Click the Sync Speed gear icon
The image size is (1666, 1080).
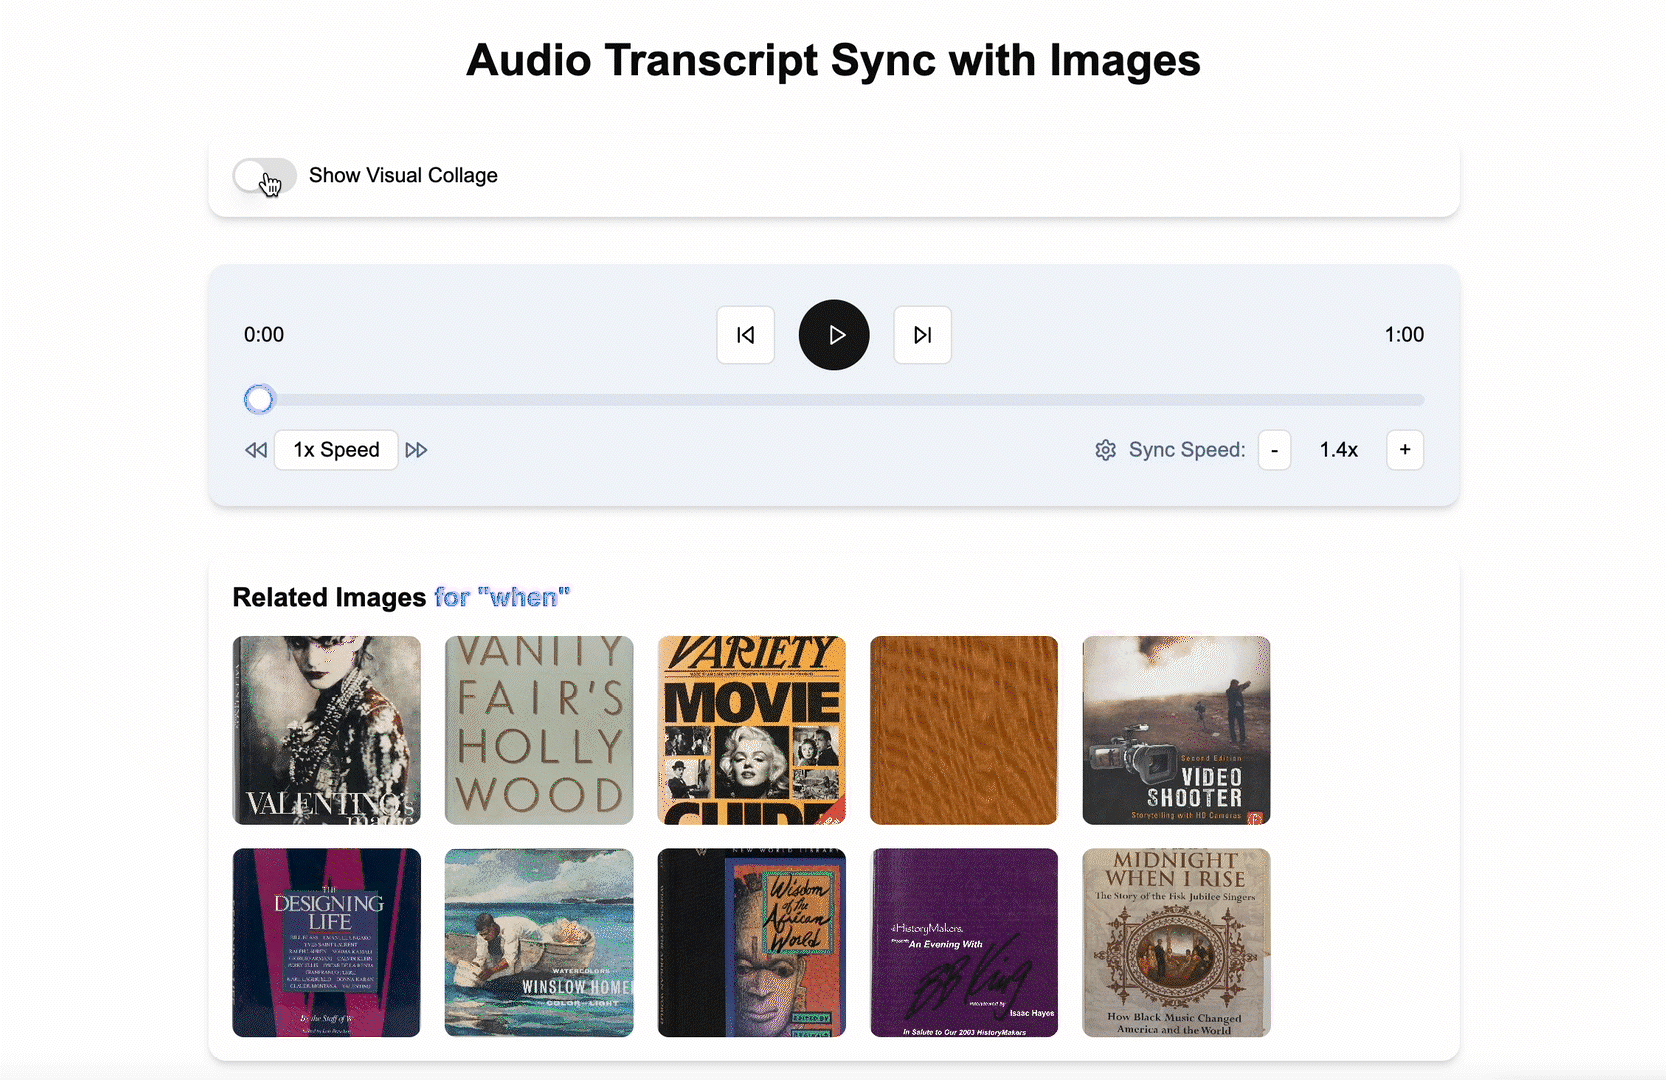tap(1105, 450)
